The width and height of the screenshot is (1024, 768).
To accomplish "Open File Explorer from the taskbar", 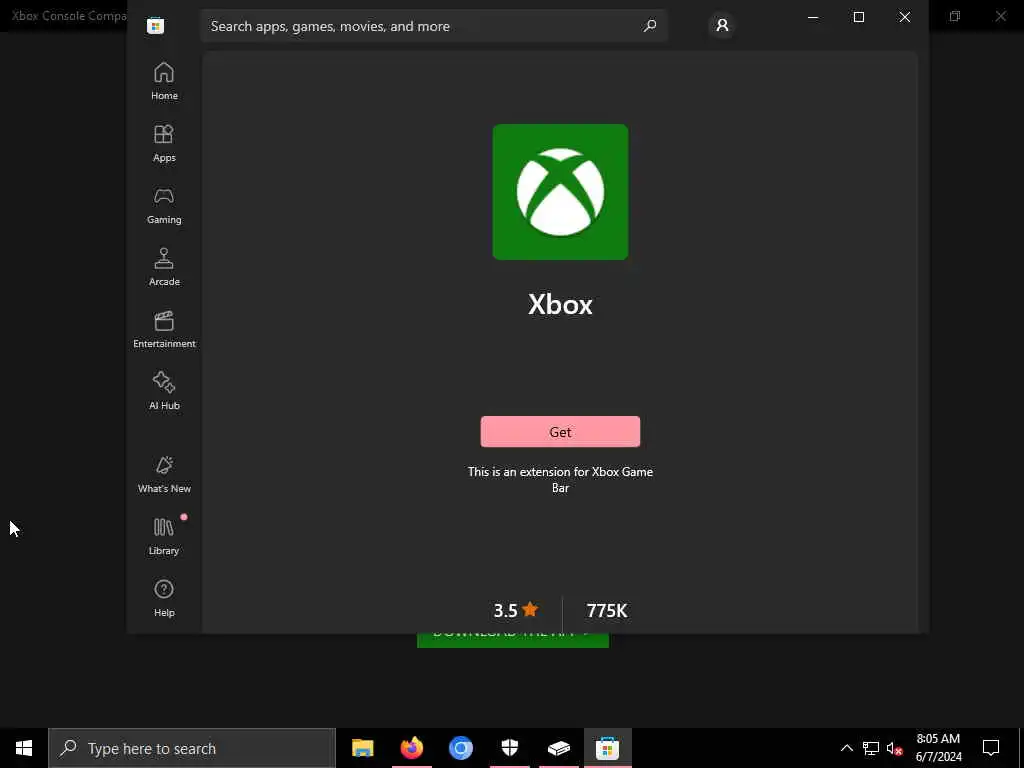I will pos(362,748).
